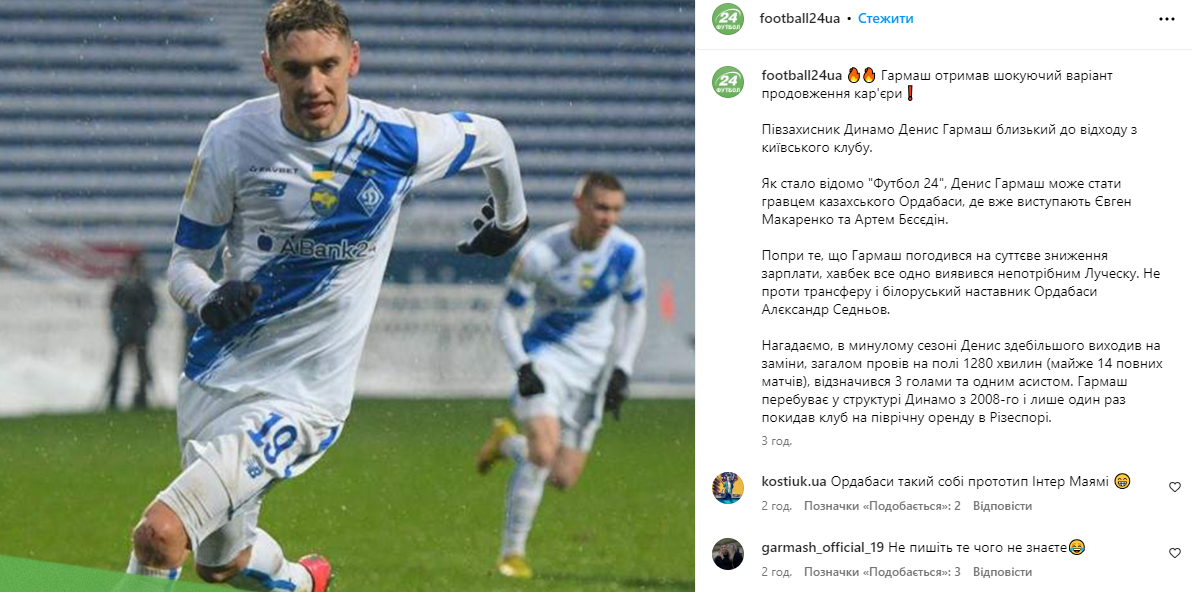The height and width of the screenshot is (592, 1192).
Task: Like the kostiuk.ua comment with heart icon
Action: 1175,487
